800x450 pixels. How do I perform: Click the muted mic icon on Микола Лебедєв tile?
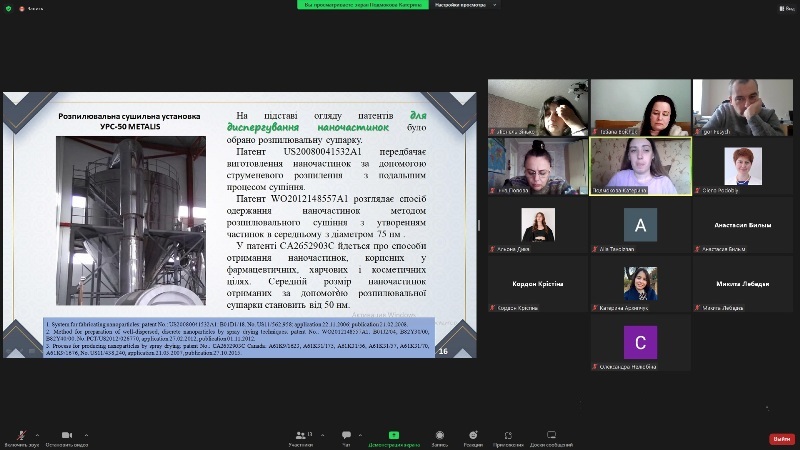tap(698, 308)
